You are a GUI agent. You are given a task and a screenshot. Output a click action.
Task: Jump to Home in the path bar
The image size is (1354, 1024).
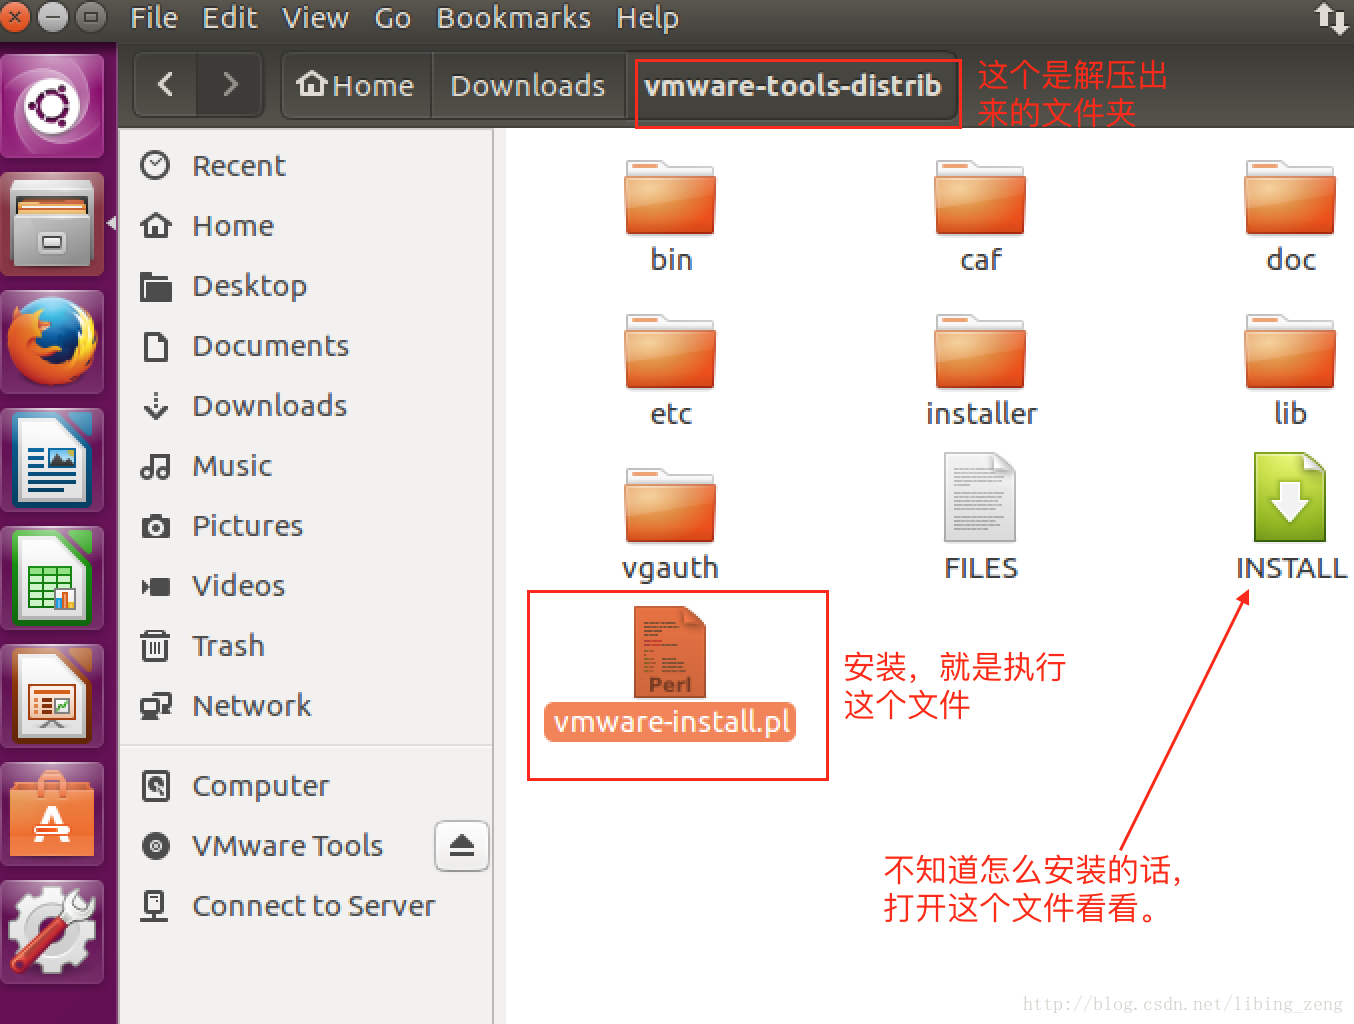point(356,85)
